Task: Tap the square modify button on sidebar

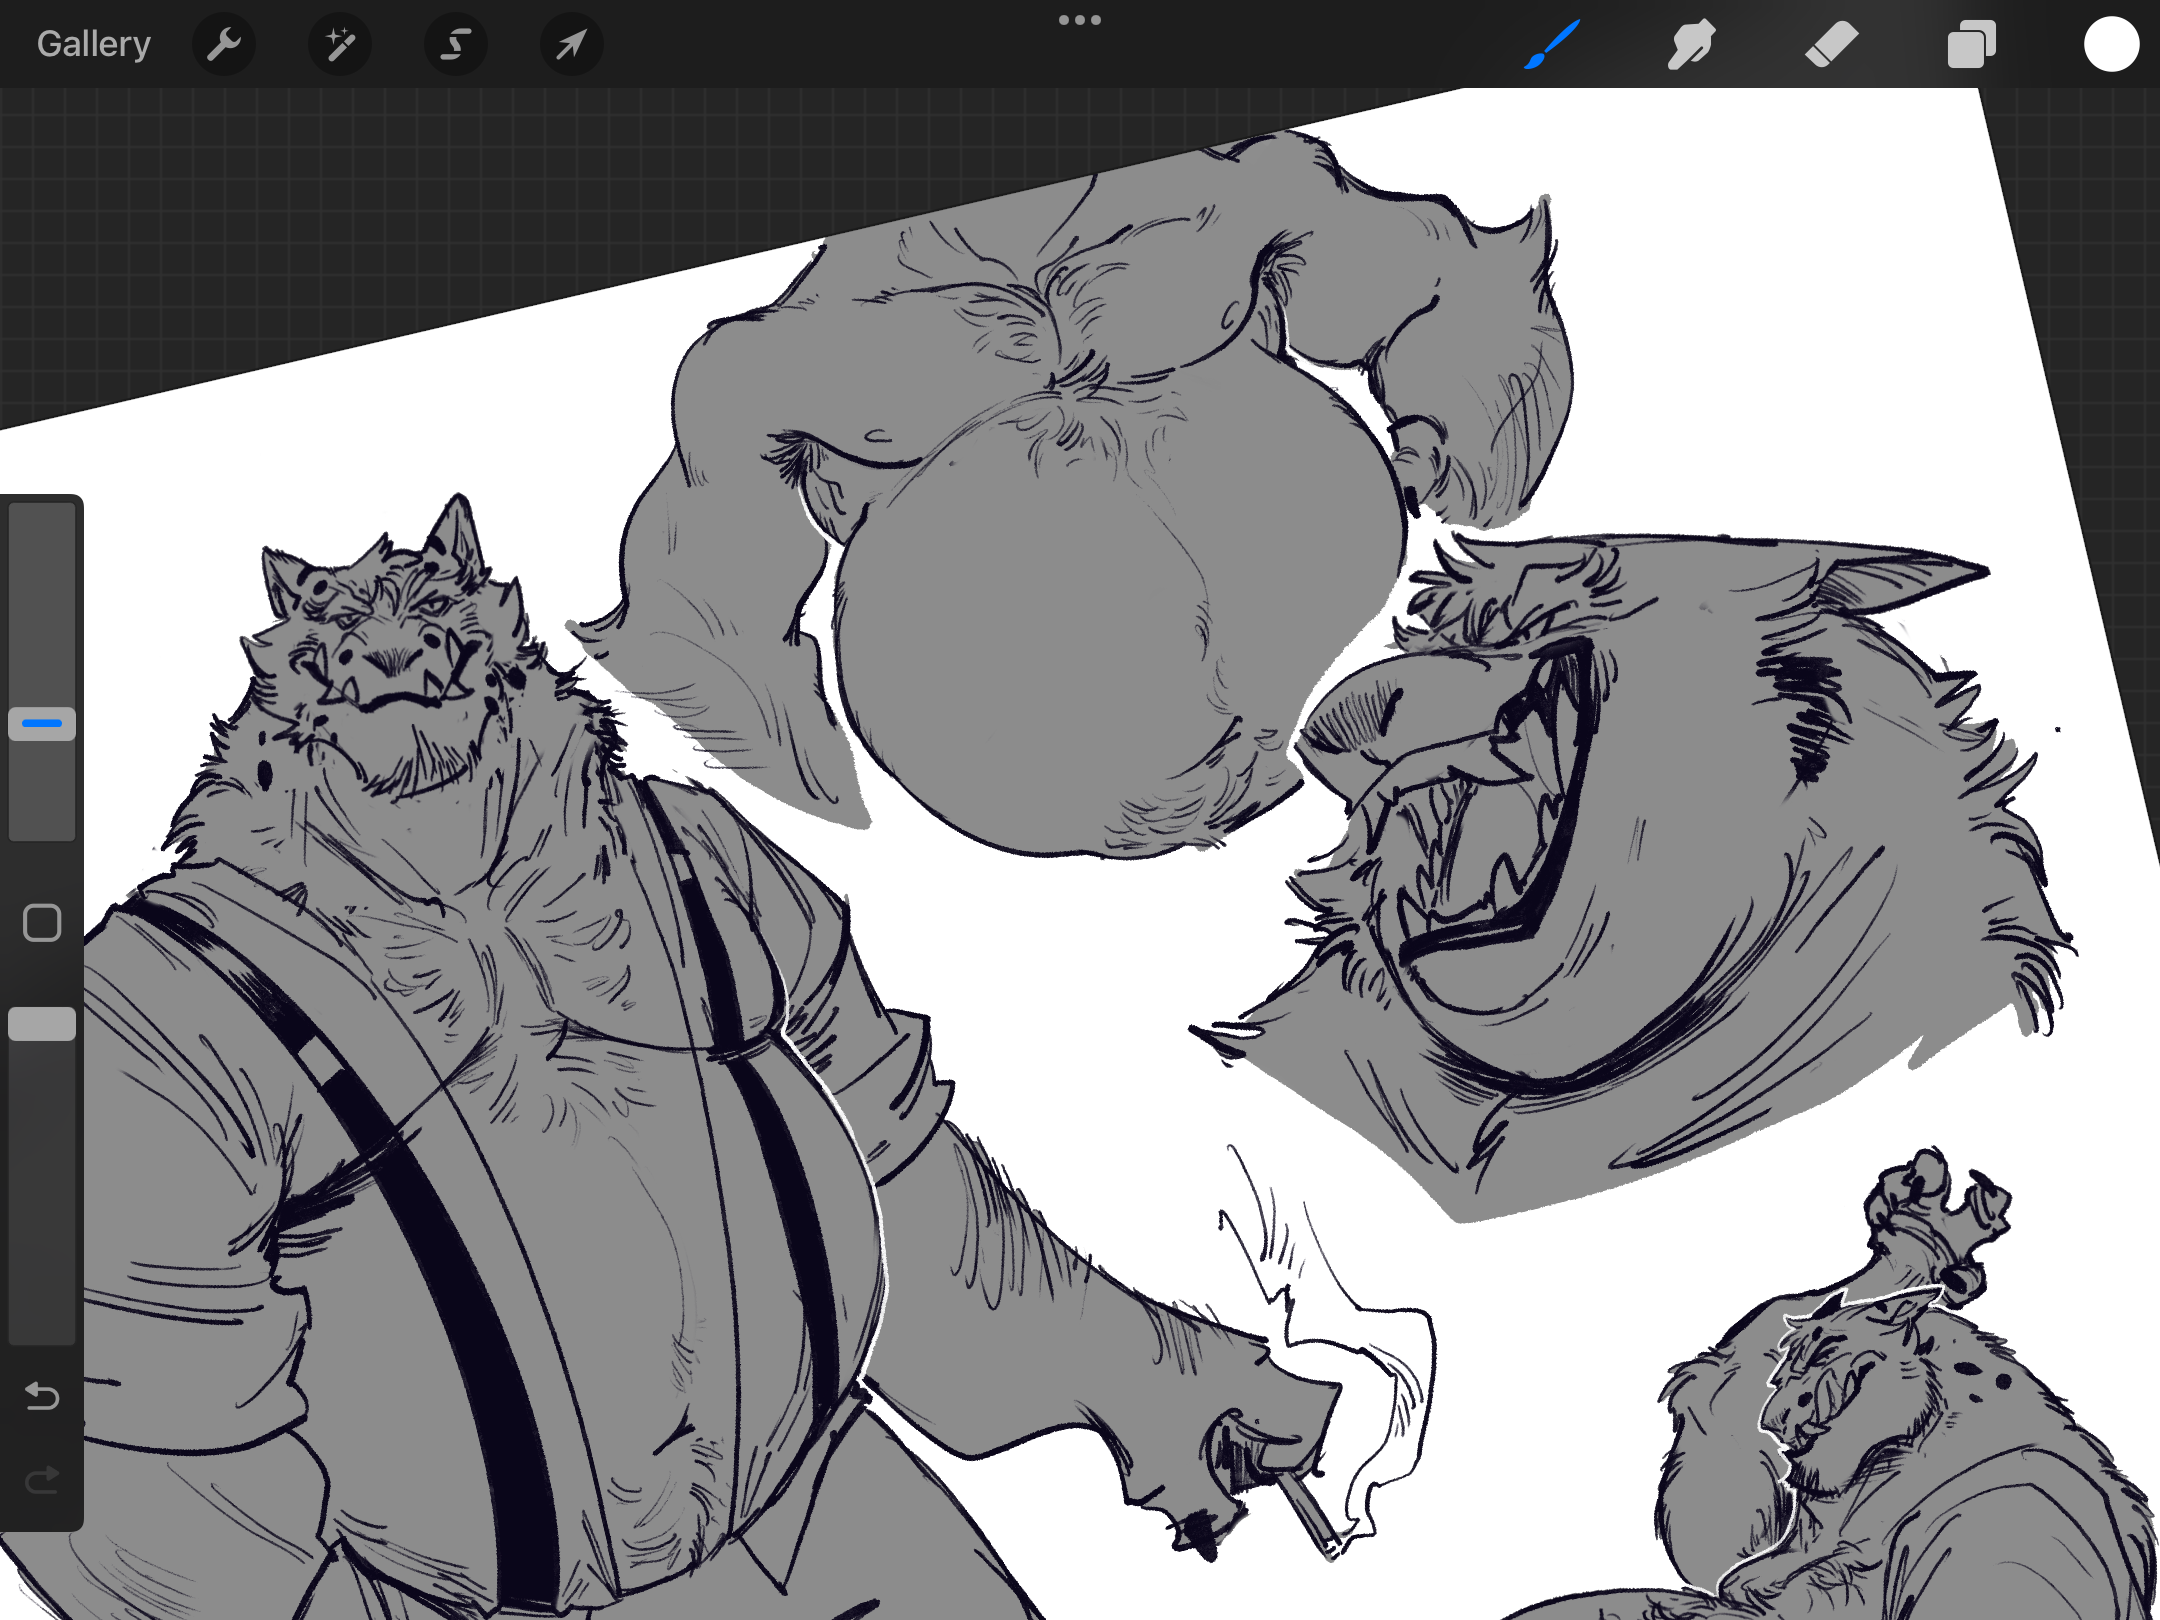Action: click(x=42, y=923)
